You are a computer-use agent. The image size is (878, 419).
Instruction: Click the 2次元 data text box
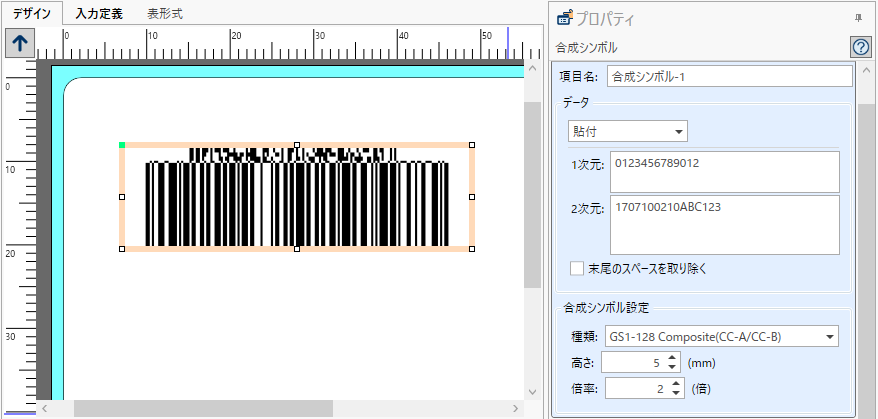pyautogui.click(x=725, y=225)
